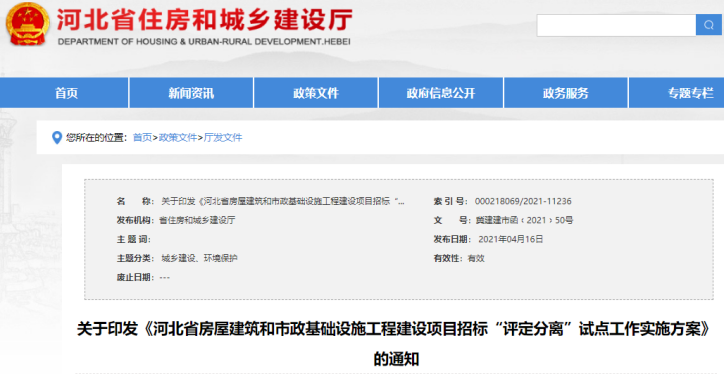Click the blue search magnifier icon
Viewport: 724px width, 374px height.
709,25
